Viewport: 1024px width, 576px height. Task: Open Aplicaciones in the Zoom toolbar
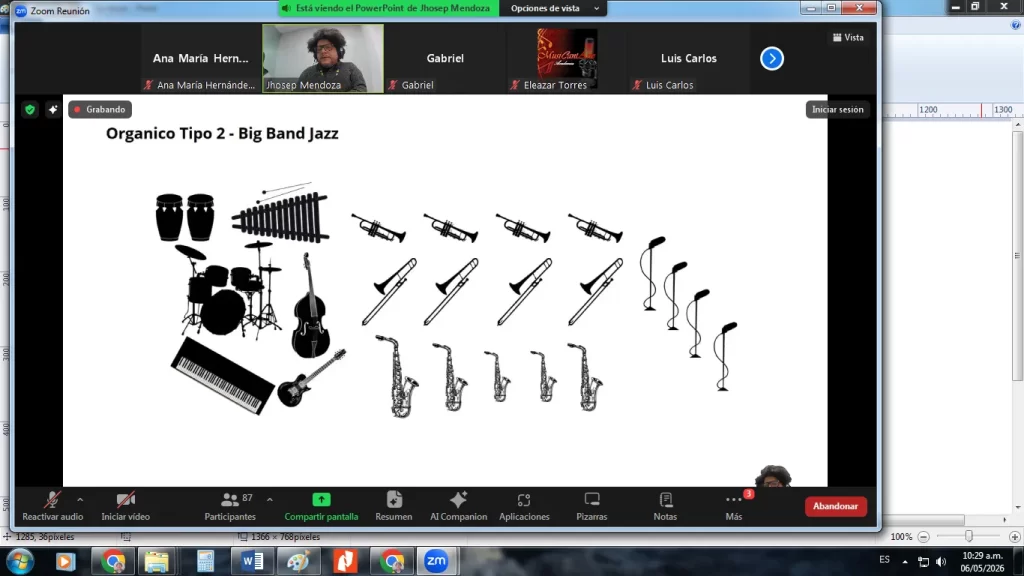(524, 506)
